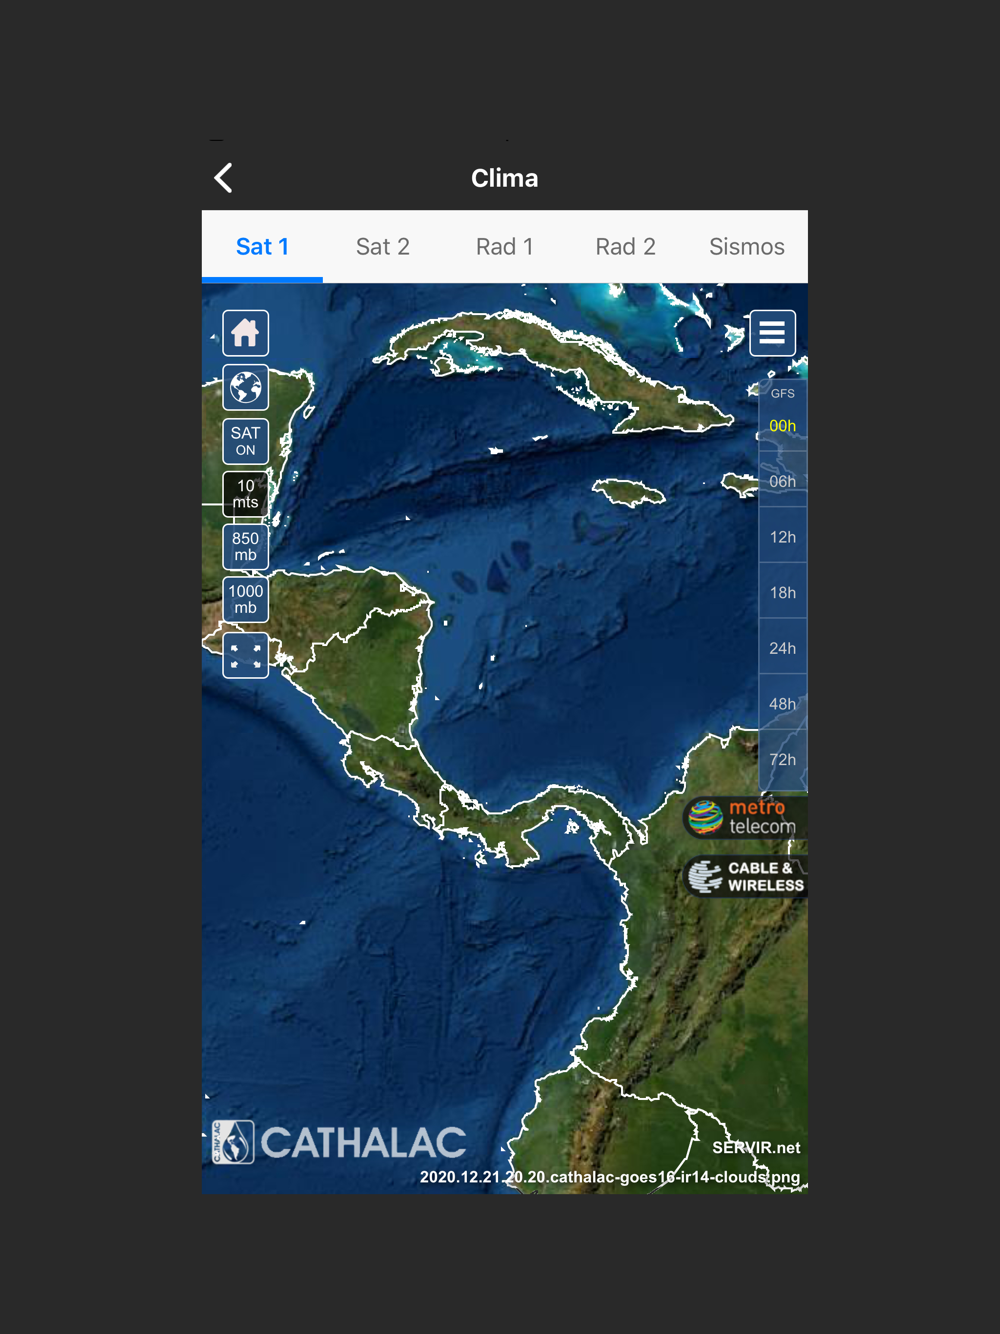Viewport: 1000px width, 1334px height.
Task: Tap the fullscreen expand icon
Action: [x=245, y=656]
